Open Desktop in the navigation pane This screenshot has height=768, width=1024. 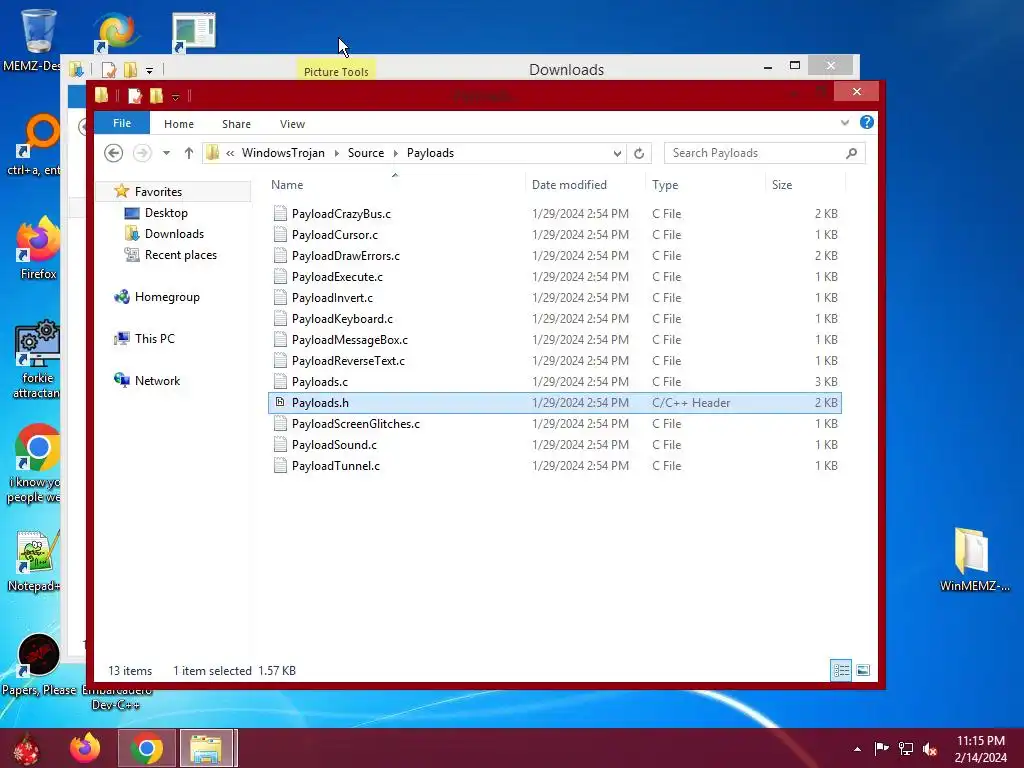(166, 213)
